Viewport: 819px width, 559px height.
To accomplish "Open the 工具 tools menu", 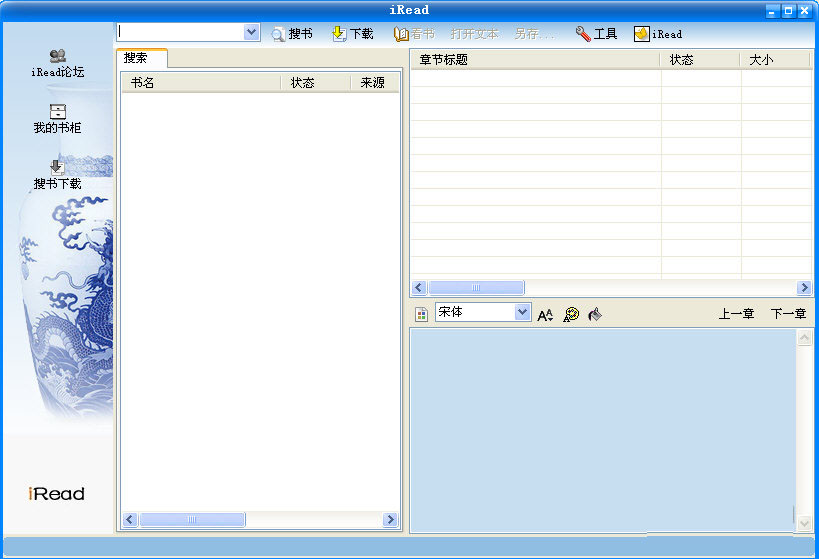I will pyautogui.click(x=596, y=34).
